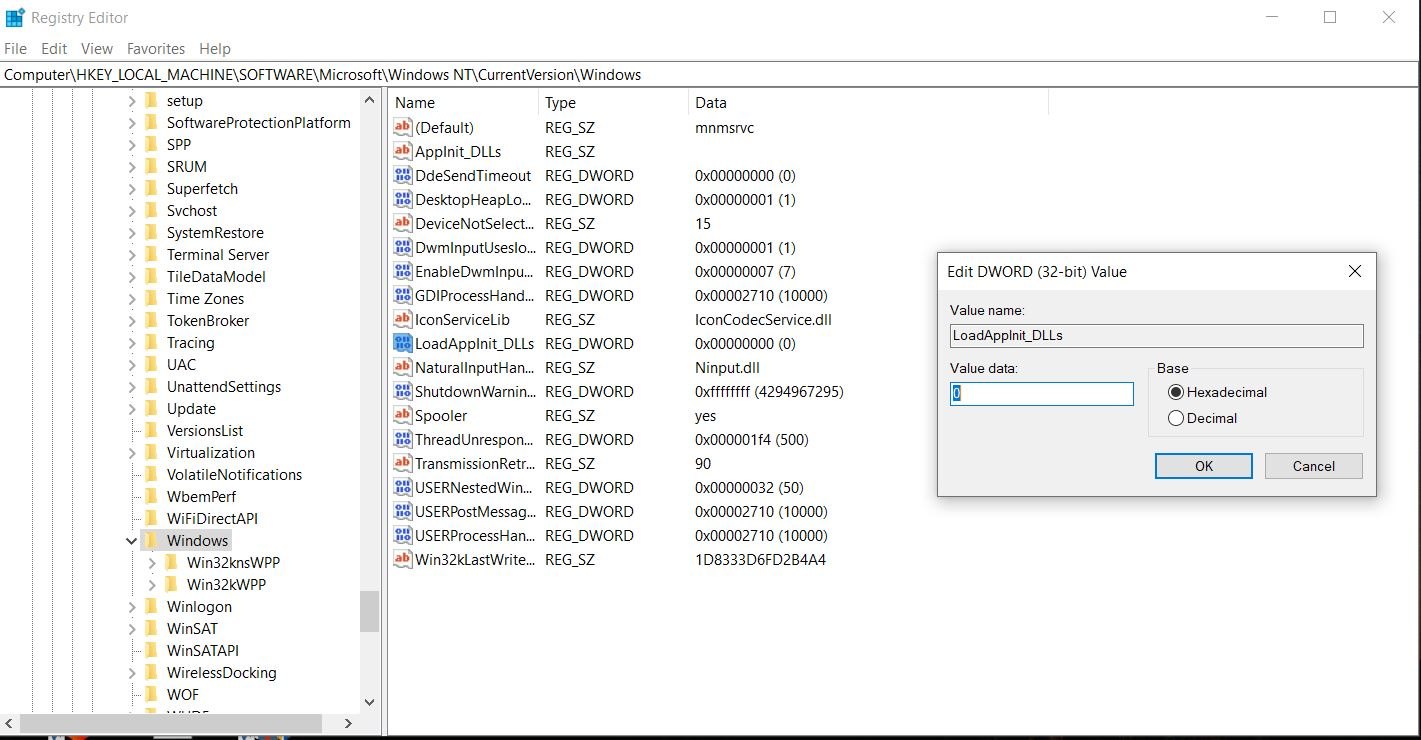The height and width of the screenshot is (740, 1421).
Task: Click the DWORD icon beside USERProcessHan... entry
Action: coord(403,535)
